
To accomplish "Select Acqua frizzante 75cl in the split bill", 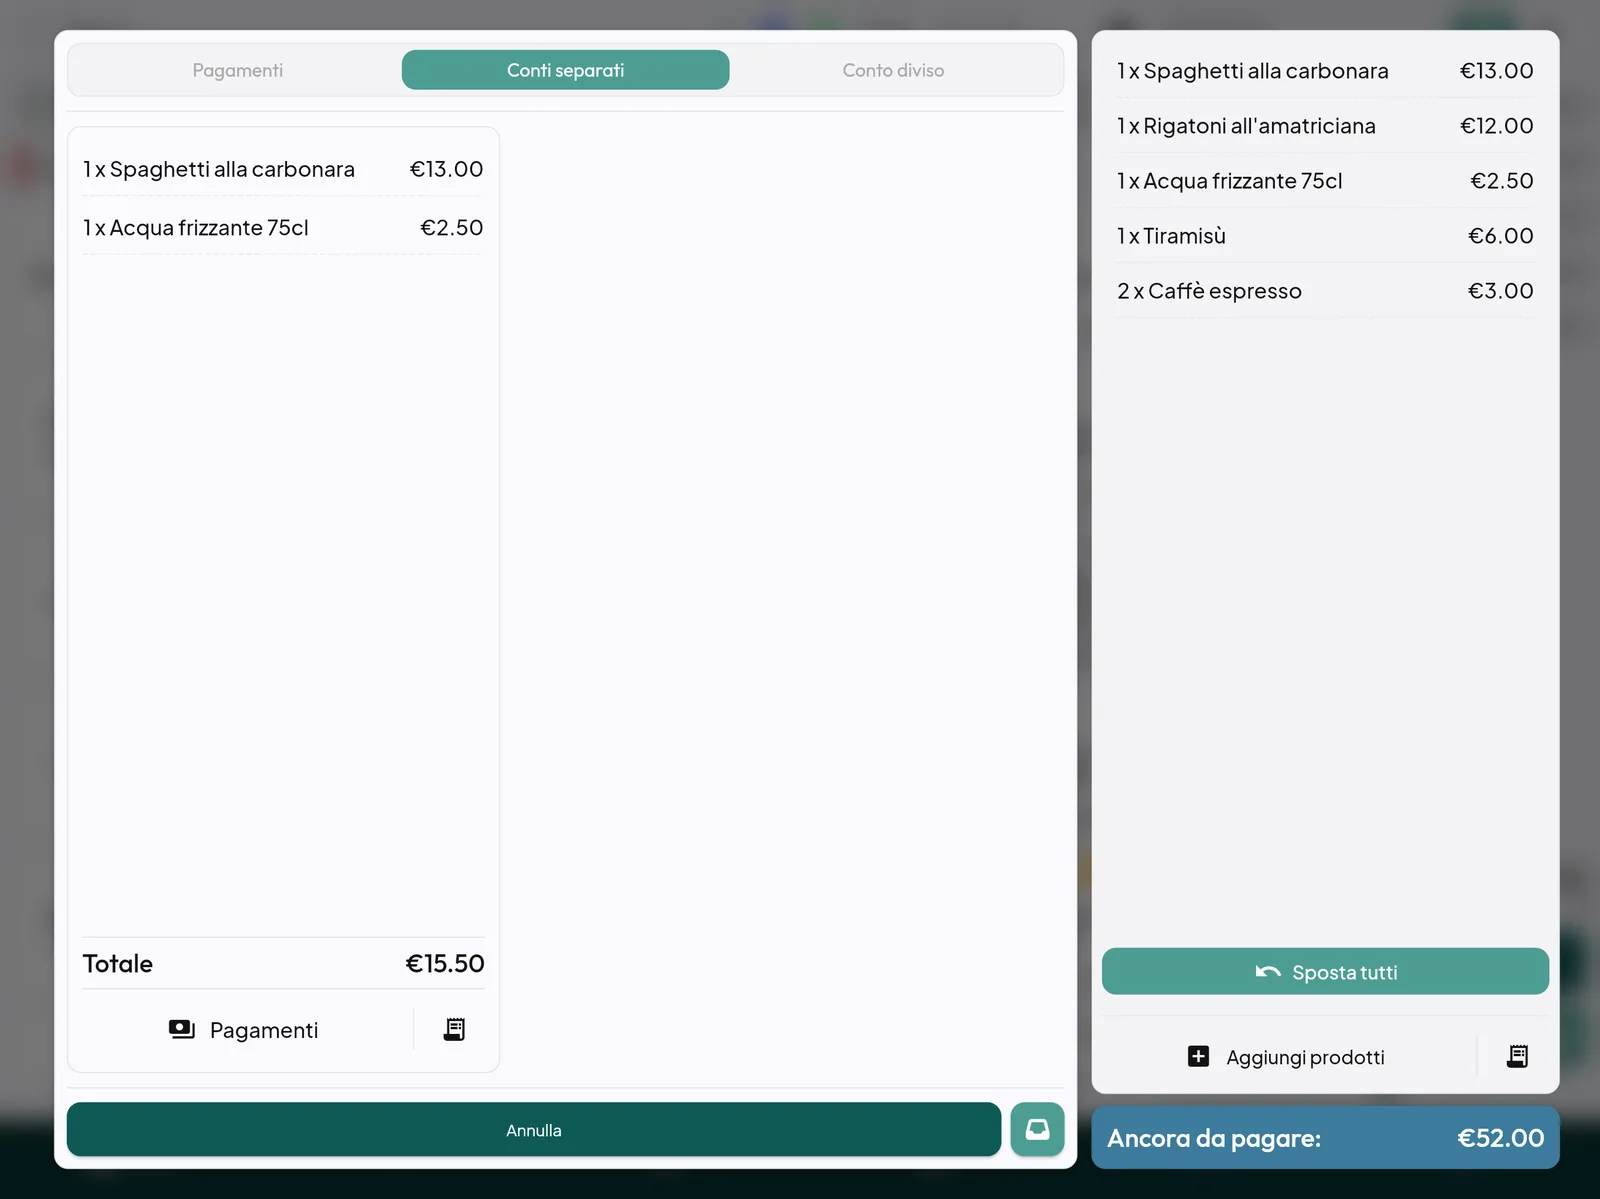I will tap(283, 227).
